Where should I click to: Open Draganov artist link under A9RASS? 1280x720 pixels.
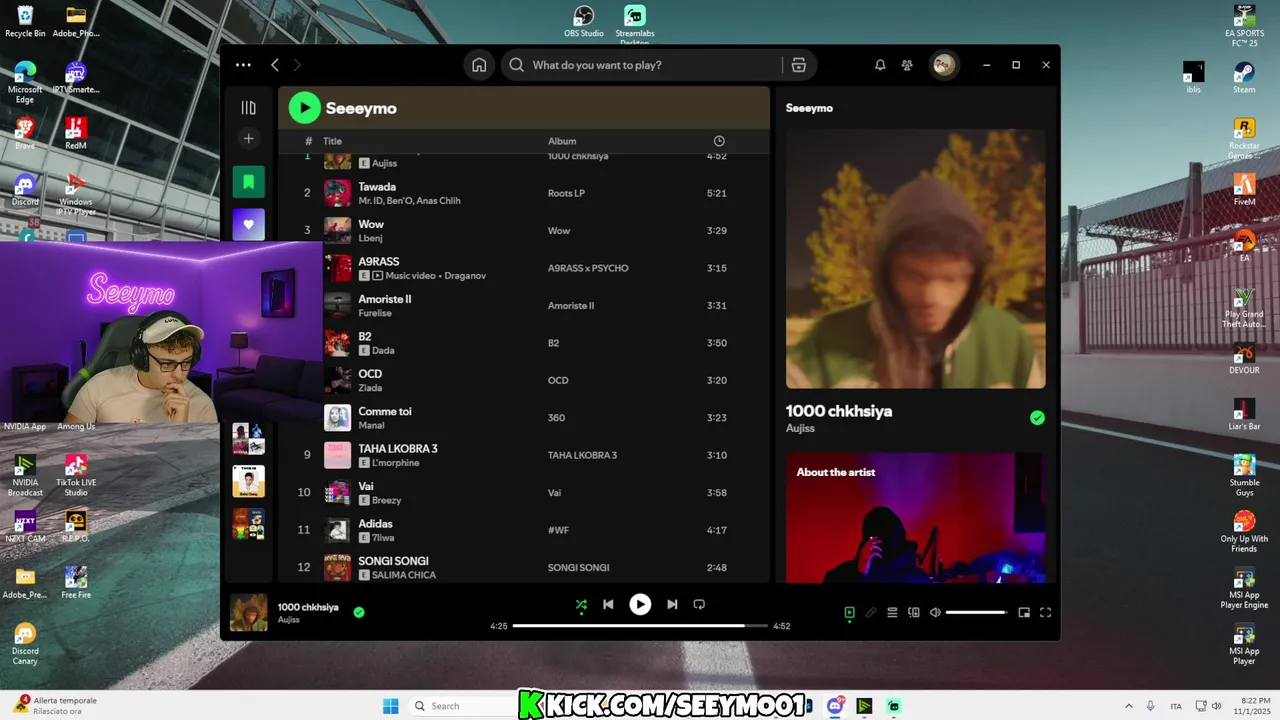pos(464,276)
